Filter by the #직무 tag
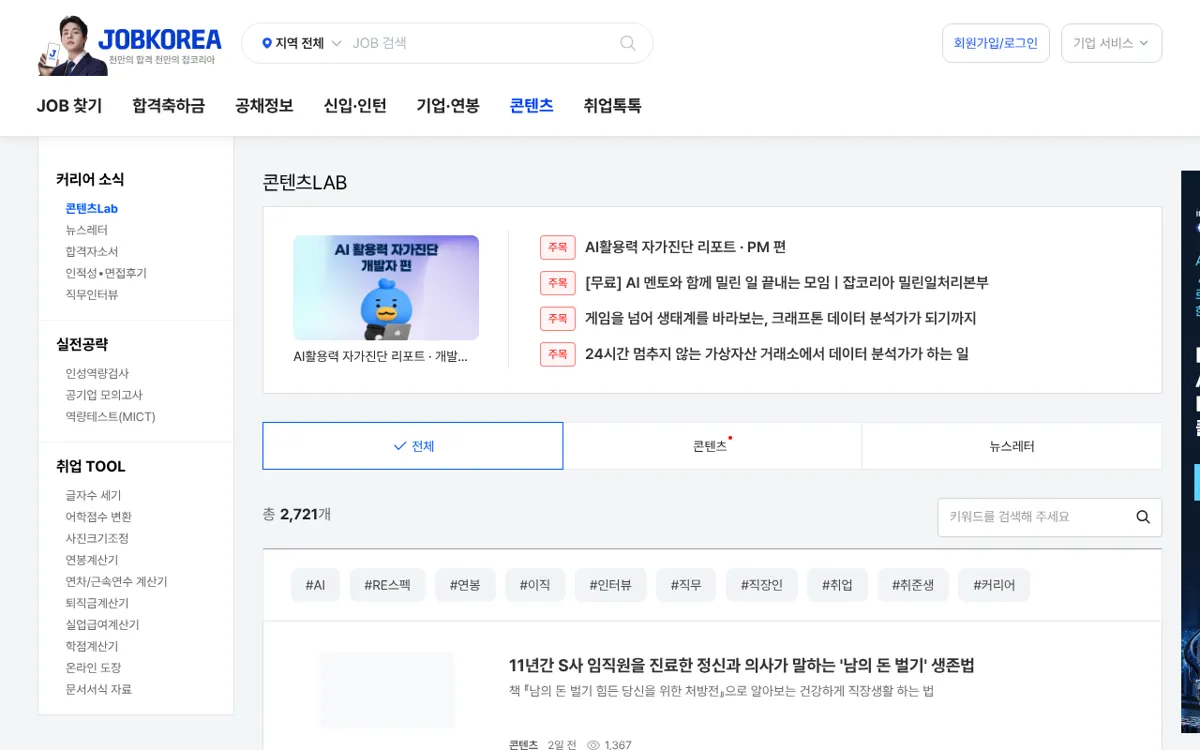The image size is (1200, 750). click(x=686, y=585)
